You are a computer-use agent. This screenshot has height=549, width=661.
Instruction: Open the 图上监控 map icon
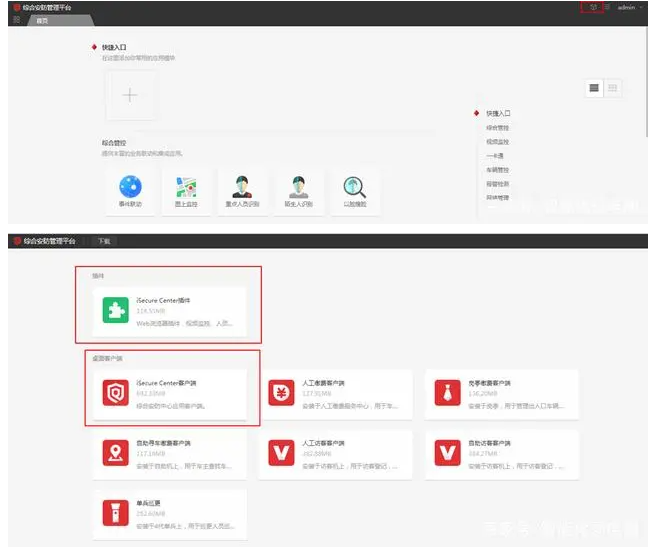(186, 186)
